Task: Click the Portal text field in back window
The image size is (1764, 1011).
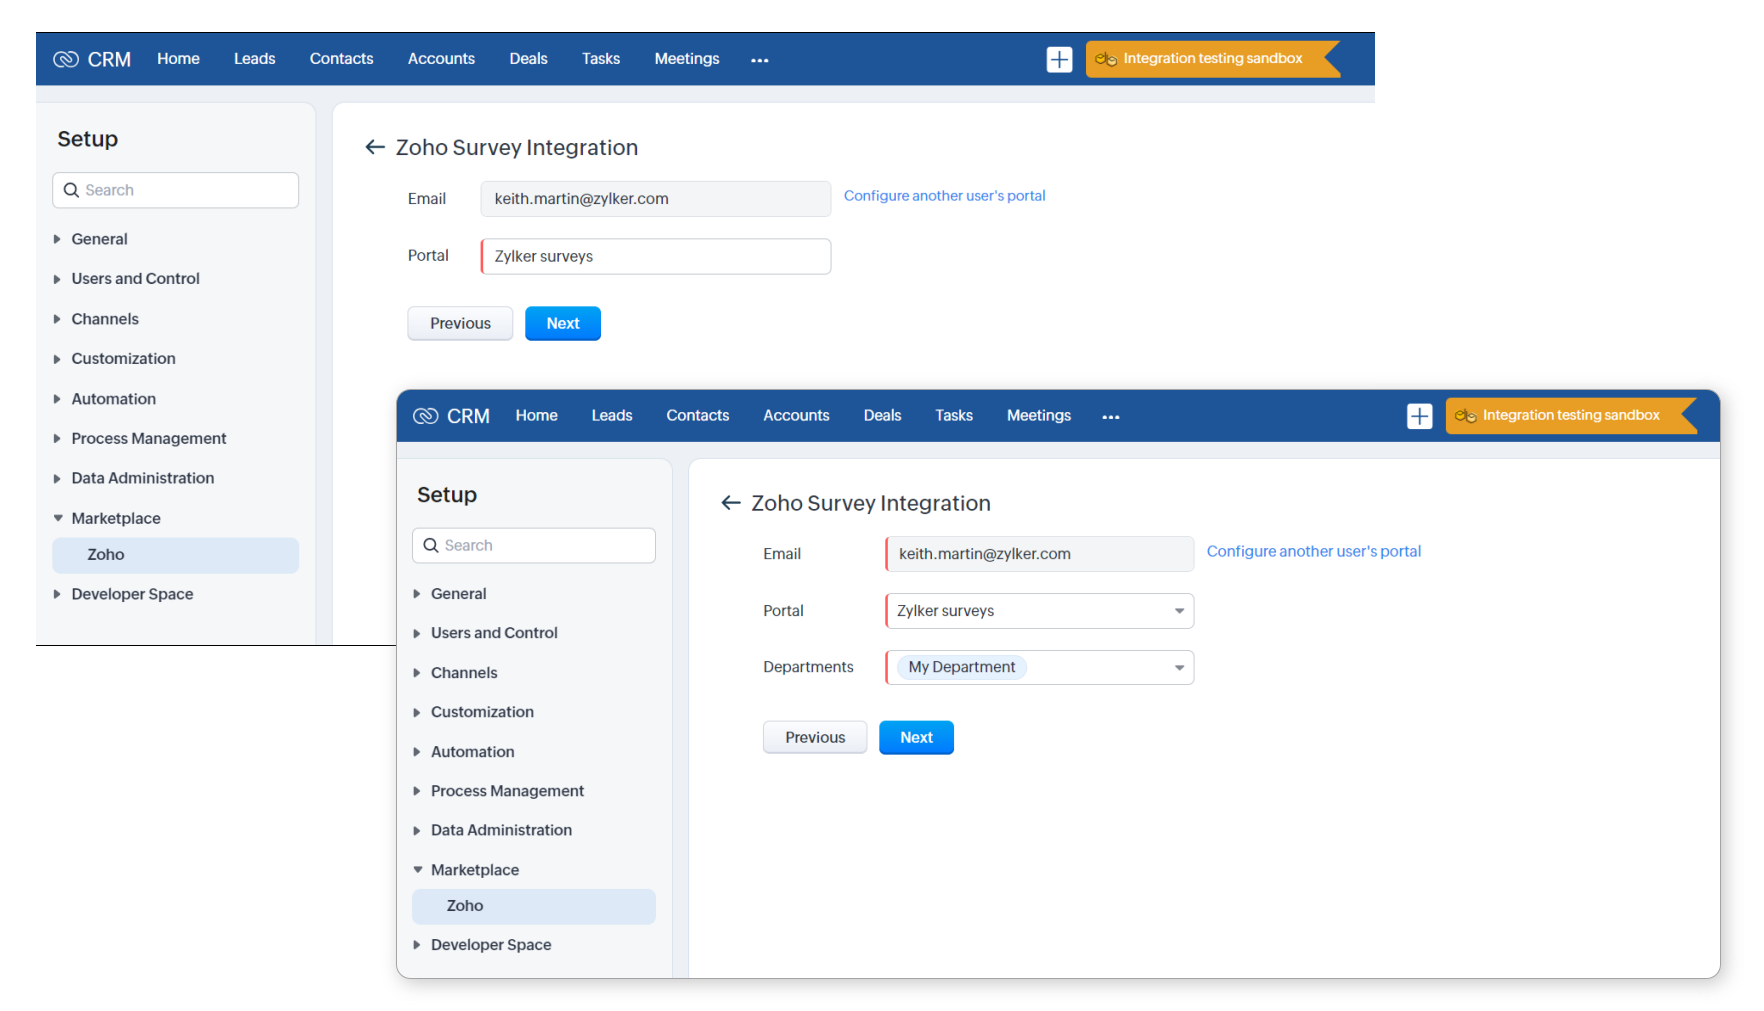Action: [x=656, y=256]
